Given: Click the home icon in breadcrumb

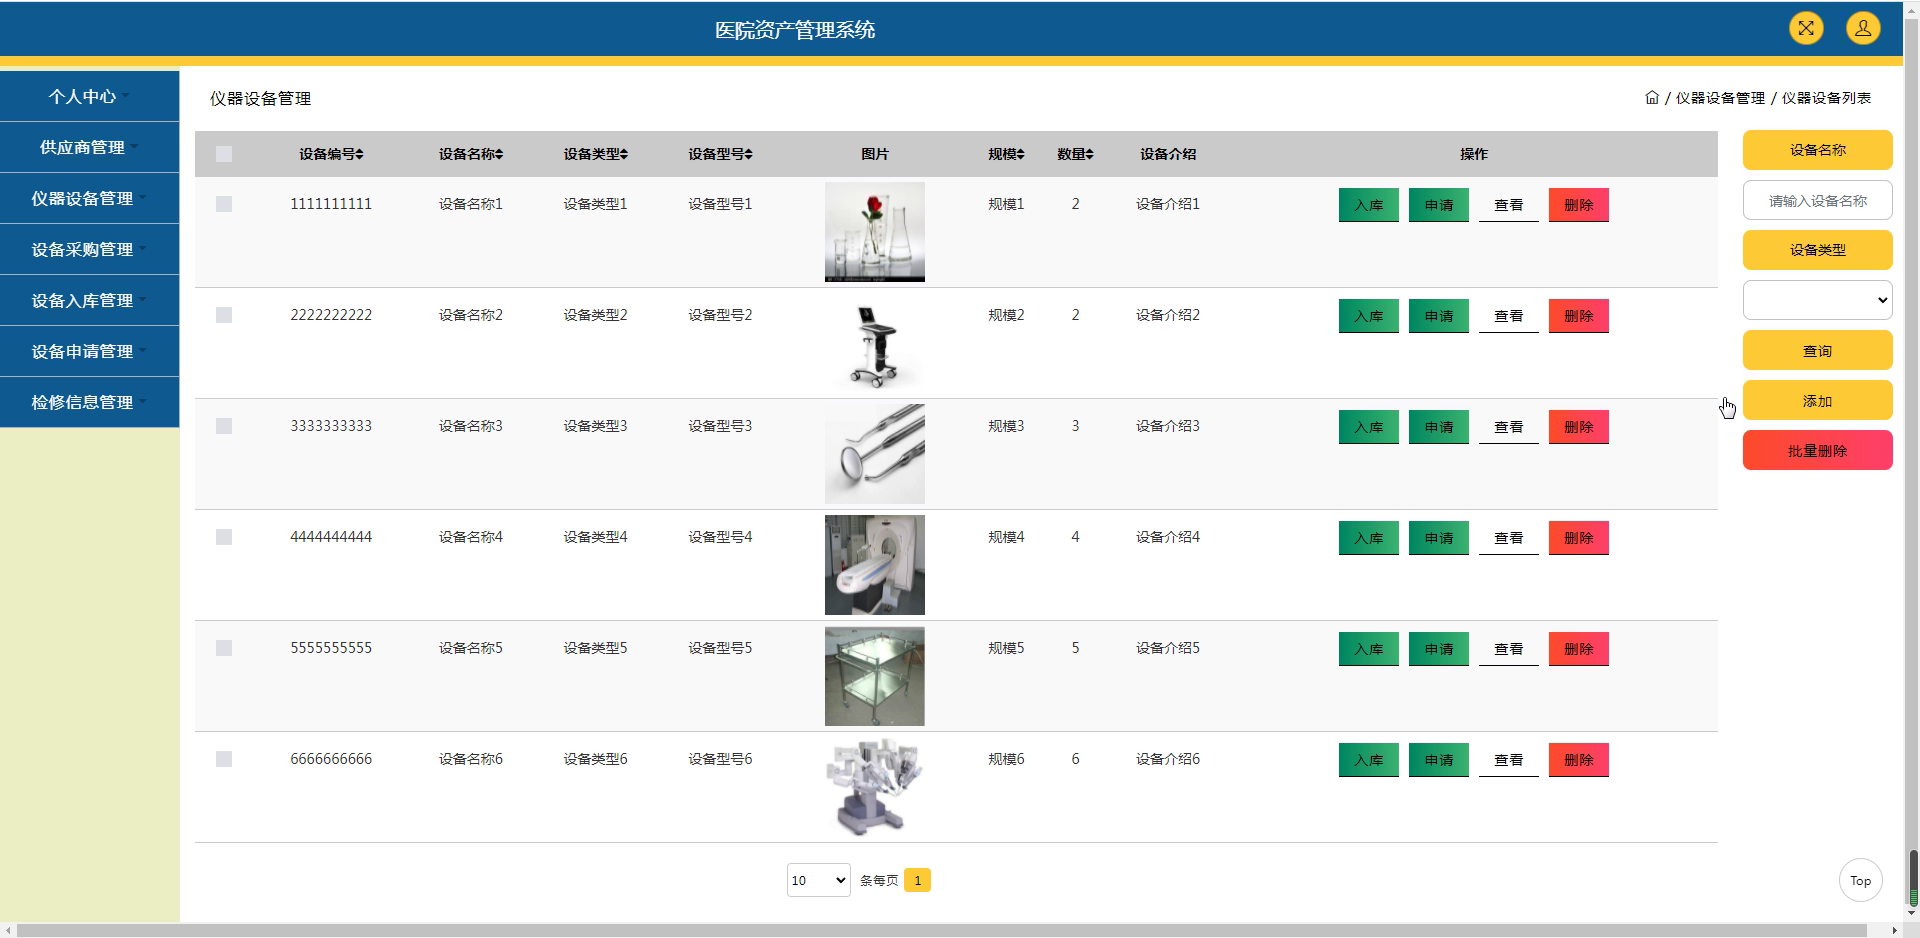Looking at the screenshot, I should [x=1652, y=97].
